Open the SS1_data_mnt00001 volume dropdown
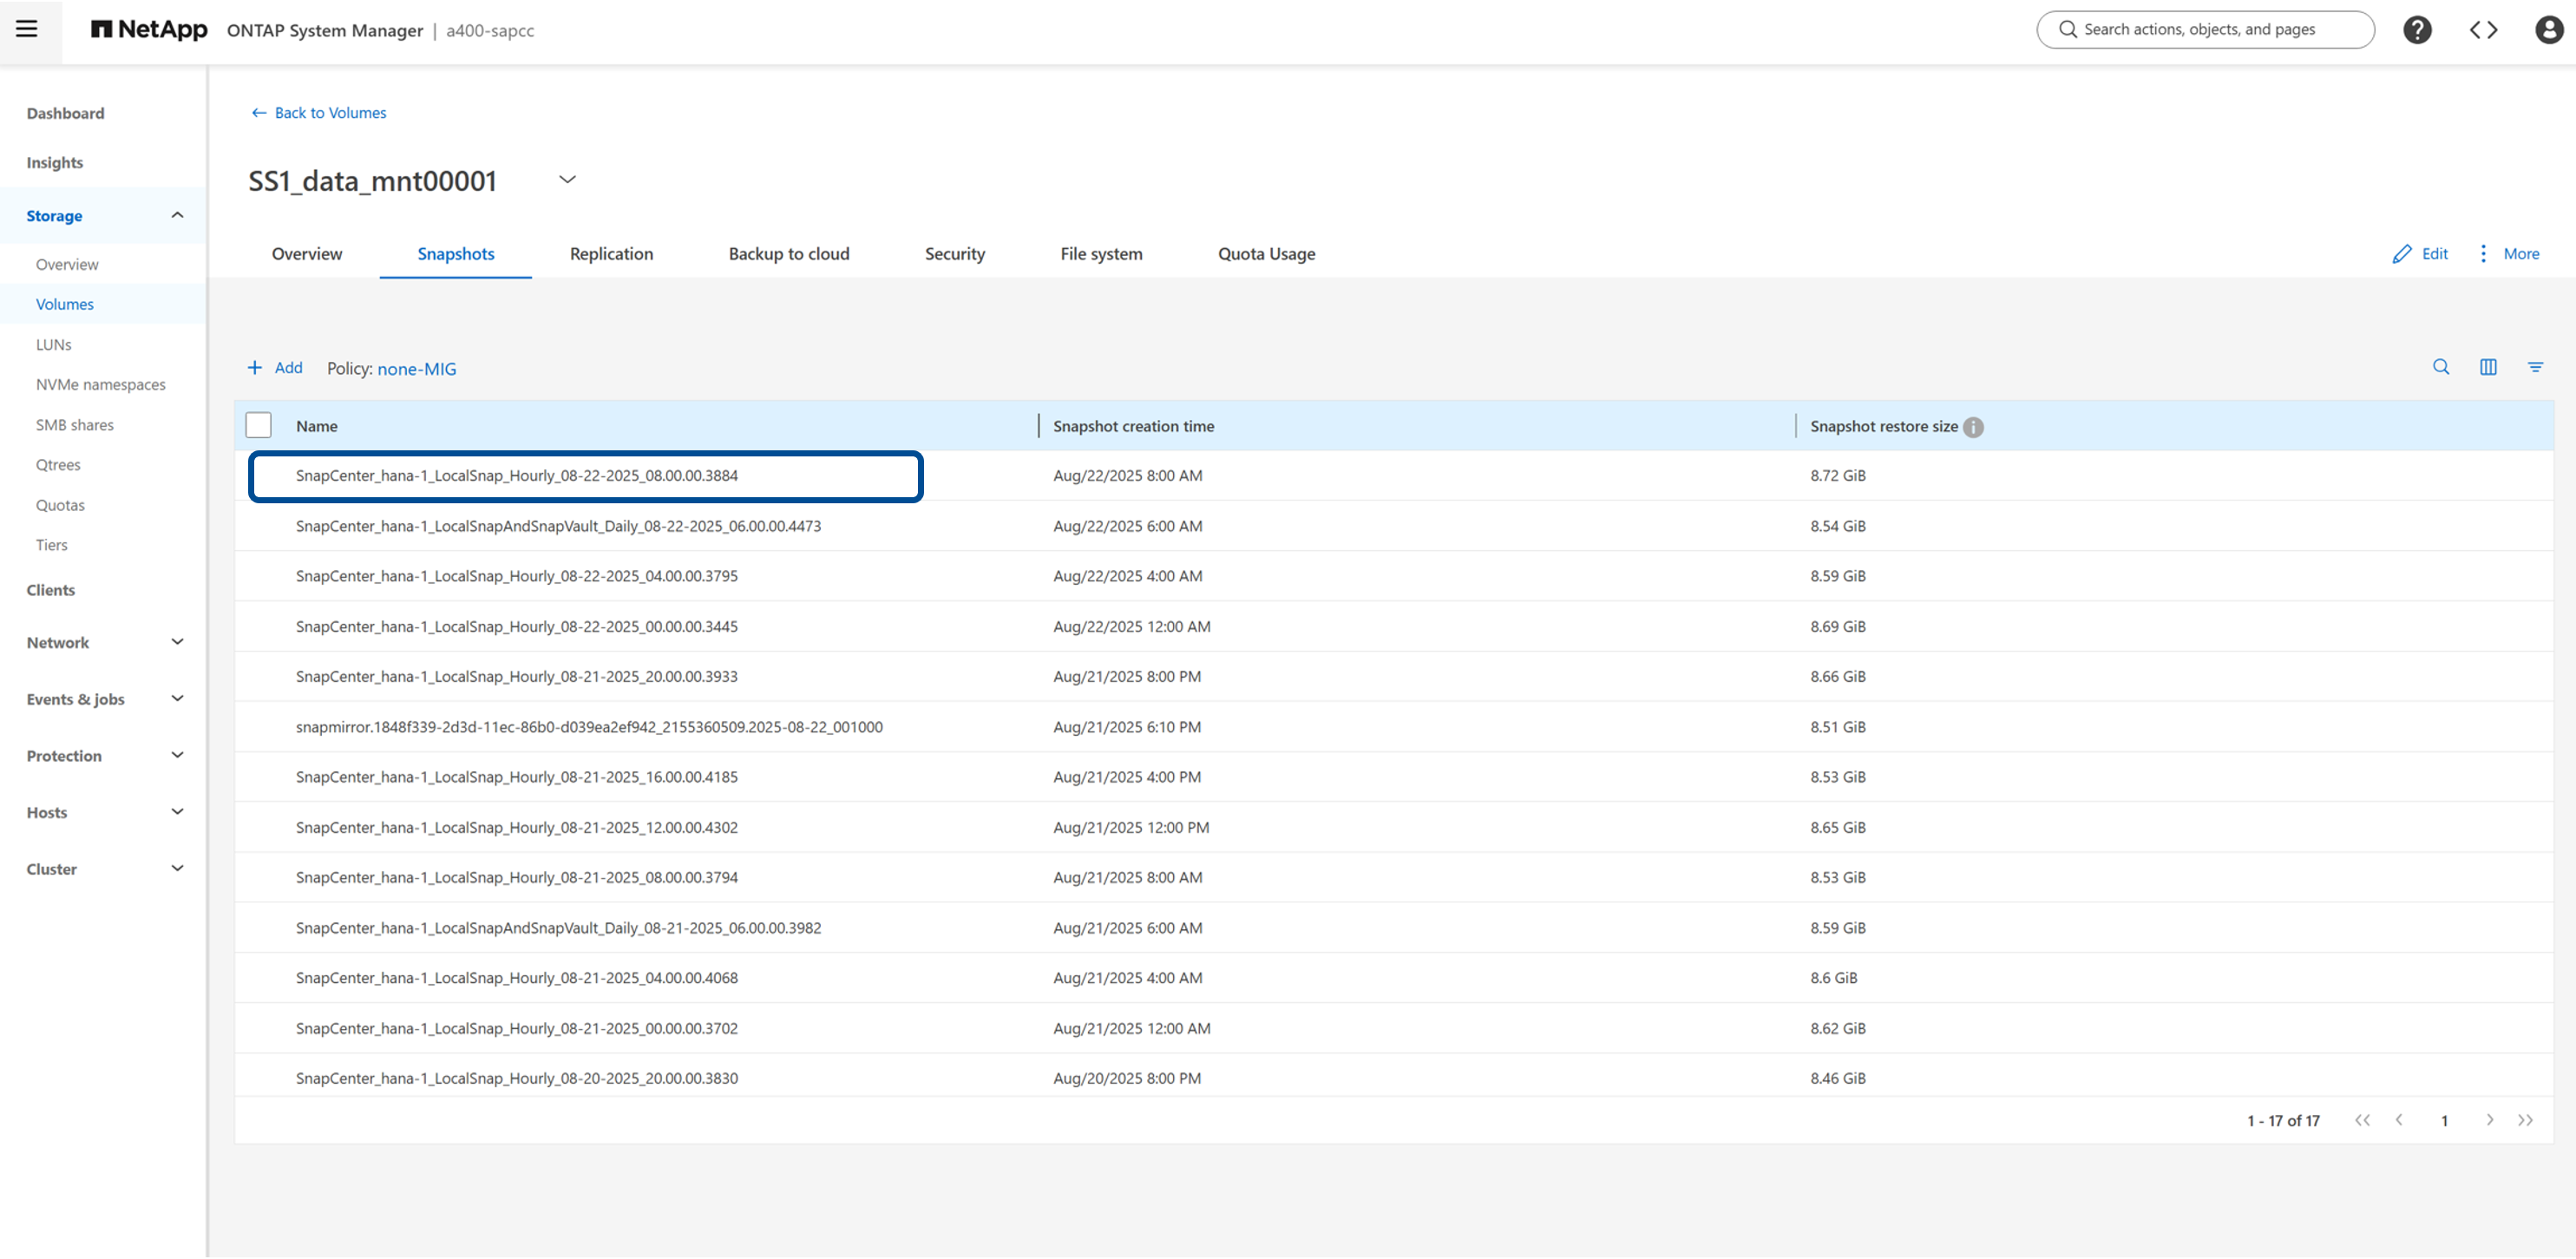Viewport: 2576px width, 1259px height. click(567, 180)
